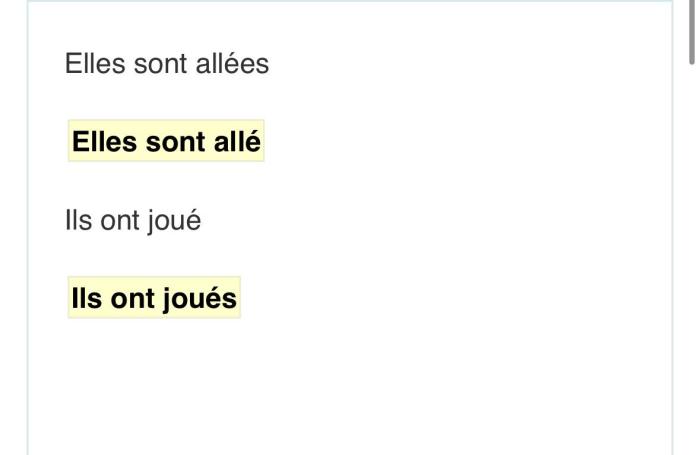Select the plain text "Elles sont allées"
The width and height of the screenshot is (700, 455).
[x=167, y=64]
